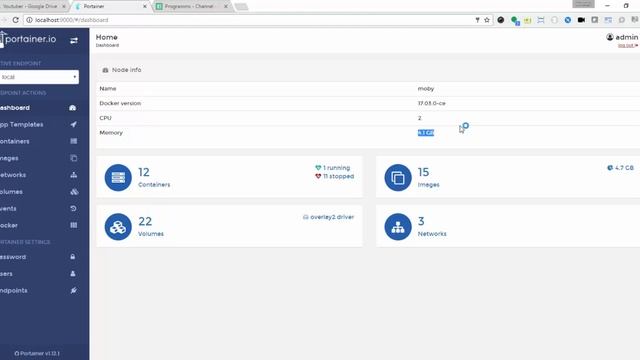The image size is (640, 360).
Task: Open Events in the sidebar
Action: (44, 208)
